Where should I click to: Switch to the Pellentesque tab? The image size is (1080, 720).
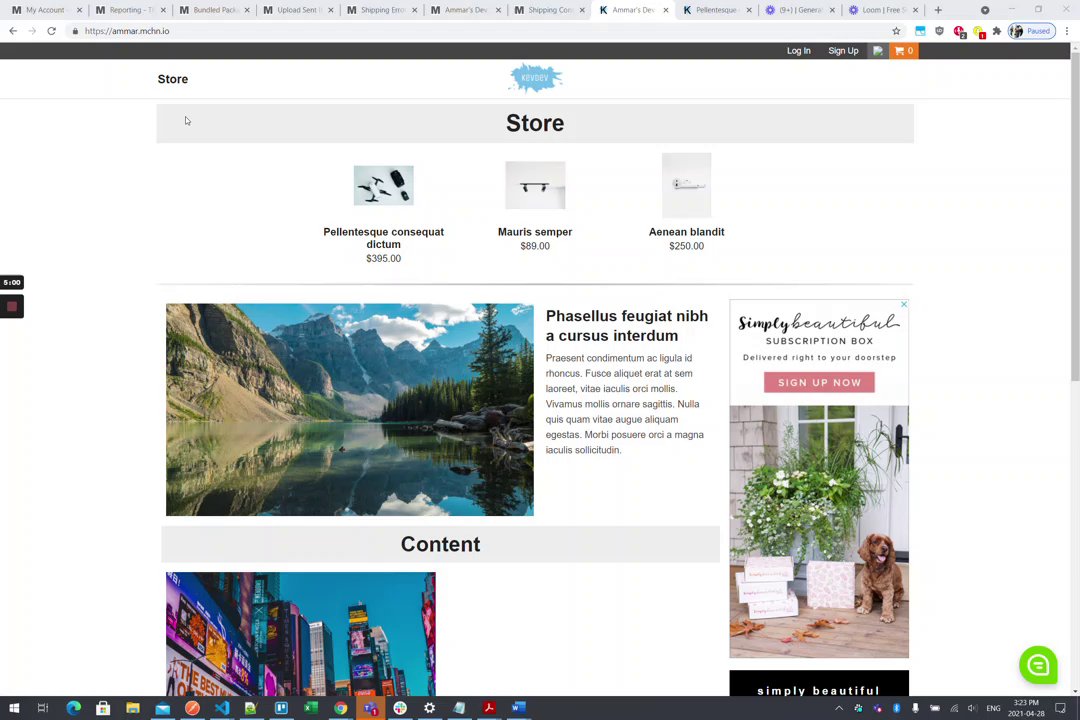[x=716, y=10]
